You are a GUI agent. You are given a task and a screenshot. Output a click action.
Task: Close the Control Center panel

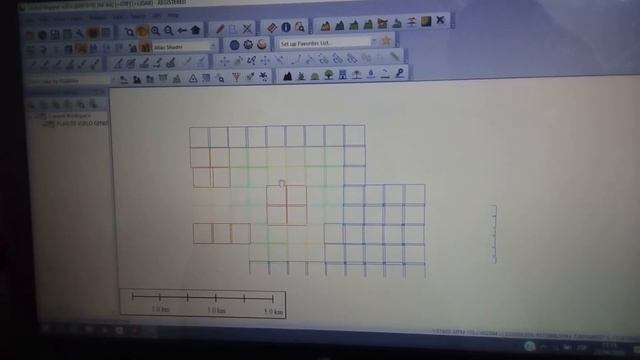[102, 93]
